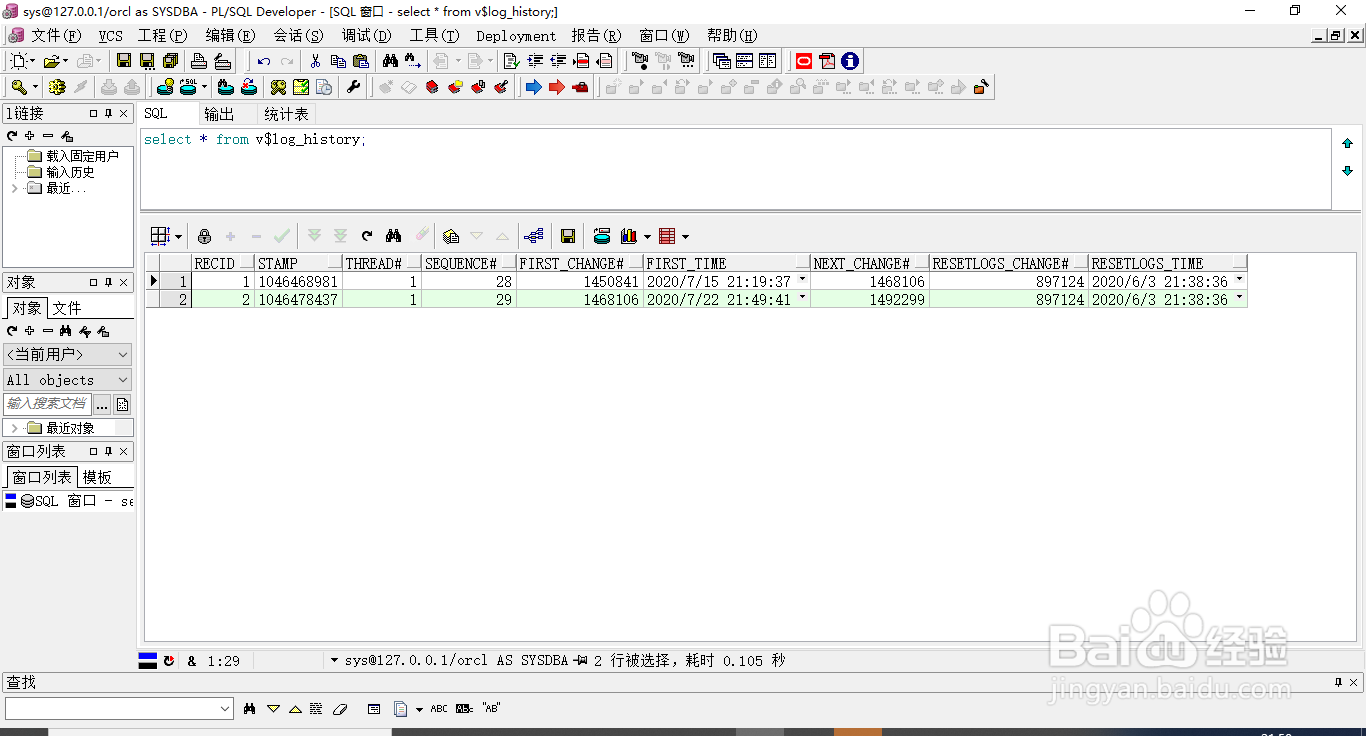
Task: Click the New file icon in top toolbar
Action: [19, 61]
